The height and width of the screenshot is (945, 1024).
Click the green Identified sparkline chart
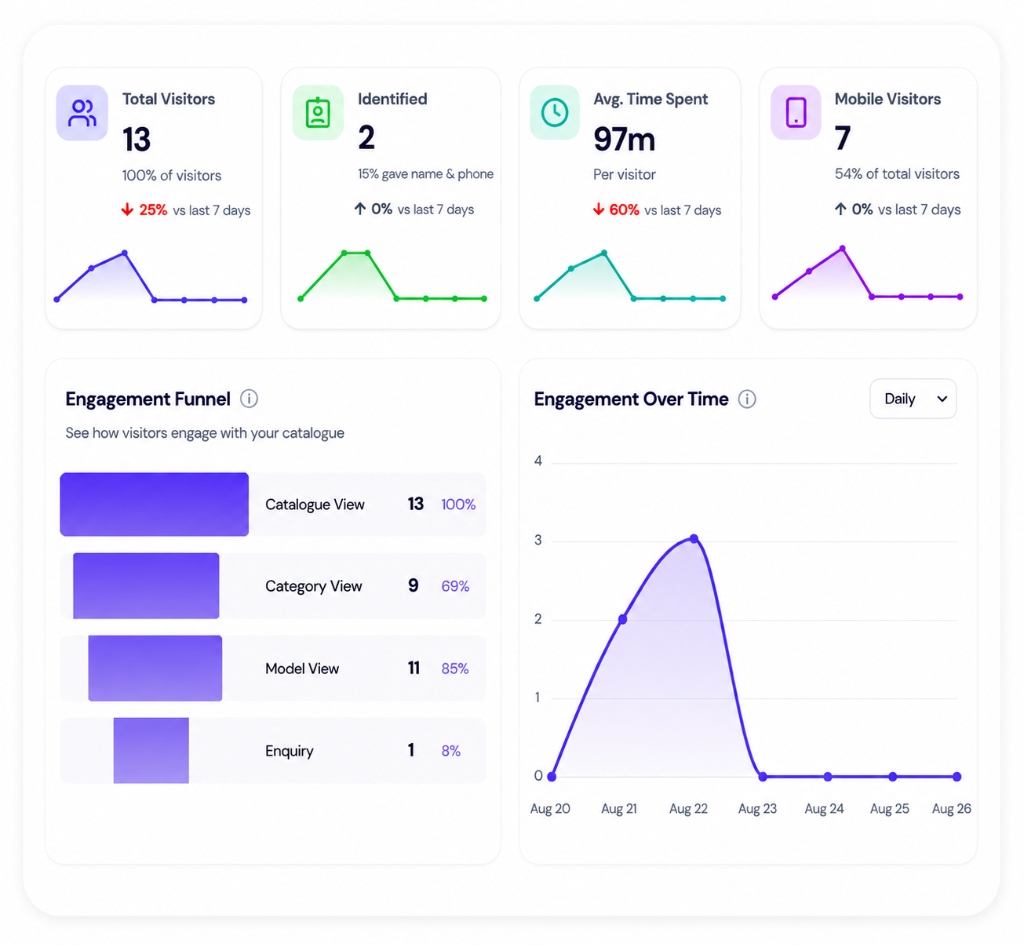(x=392, y=276)
